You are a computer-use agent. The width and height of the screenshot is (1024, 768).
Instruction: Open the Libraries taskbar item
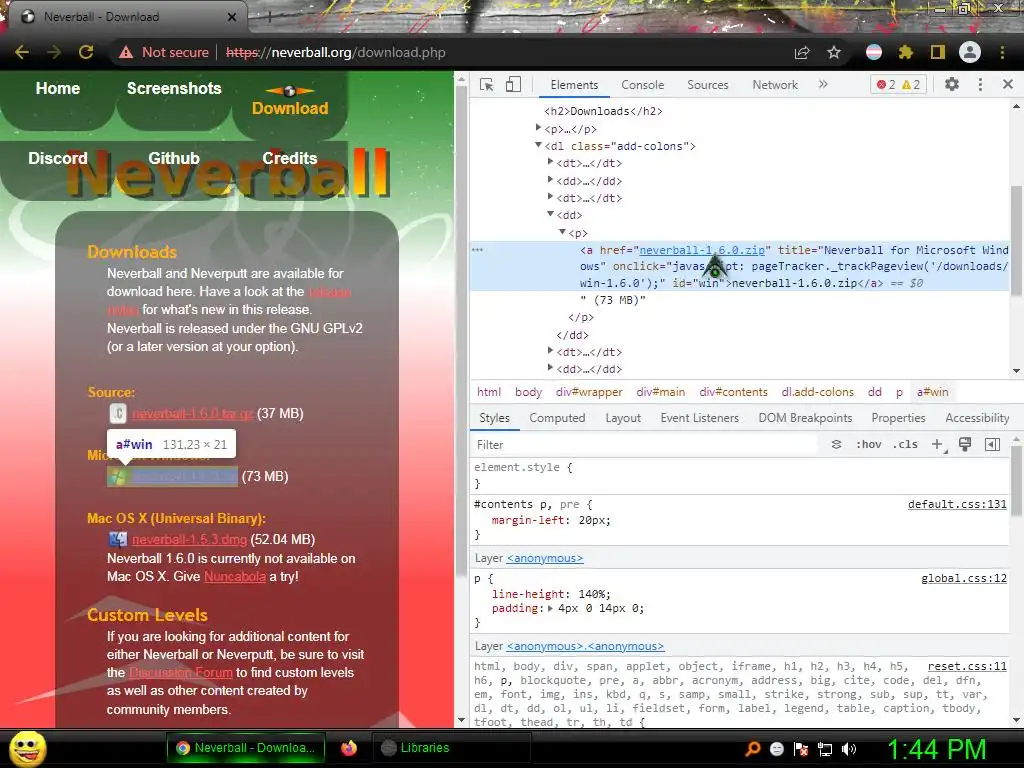[451, 748]
